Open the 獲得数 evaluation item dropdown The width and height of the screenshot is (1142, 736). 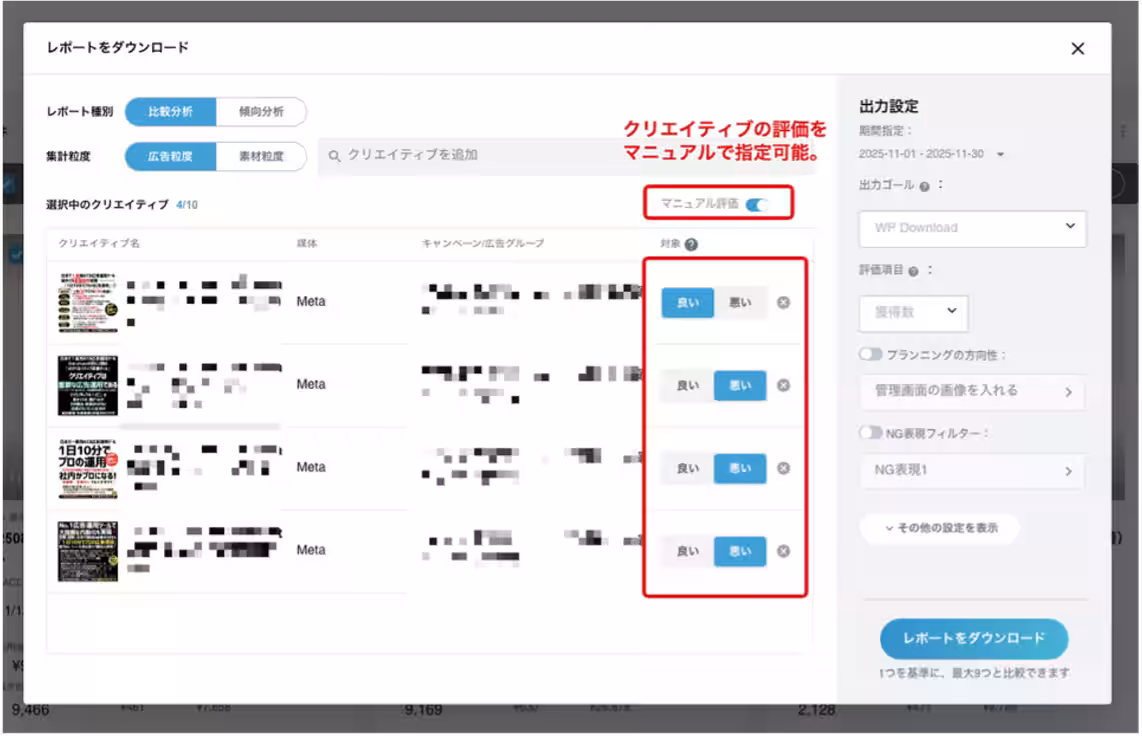point(913,313)
